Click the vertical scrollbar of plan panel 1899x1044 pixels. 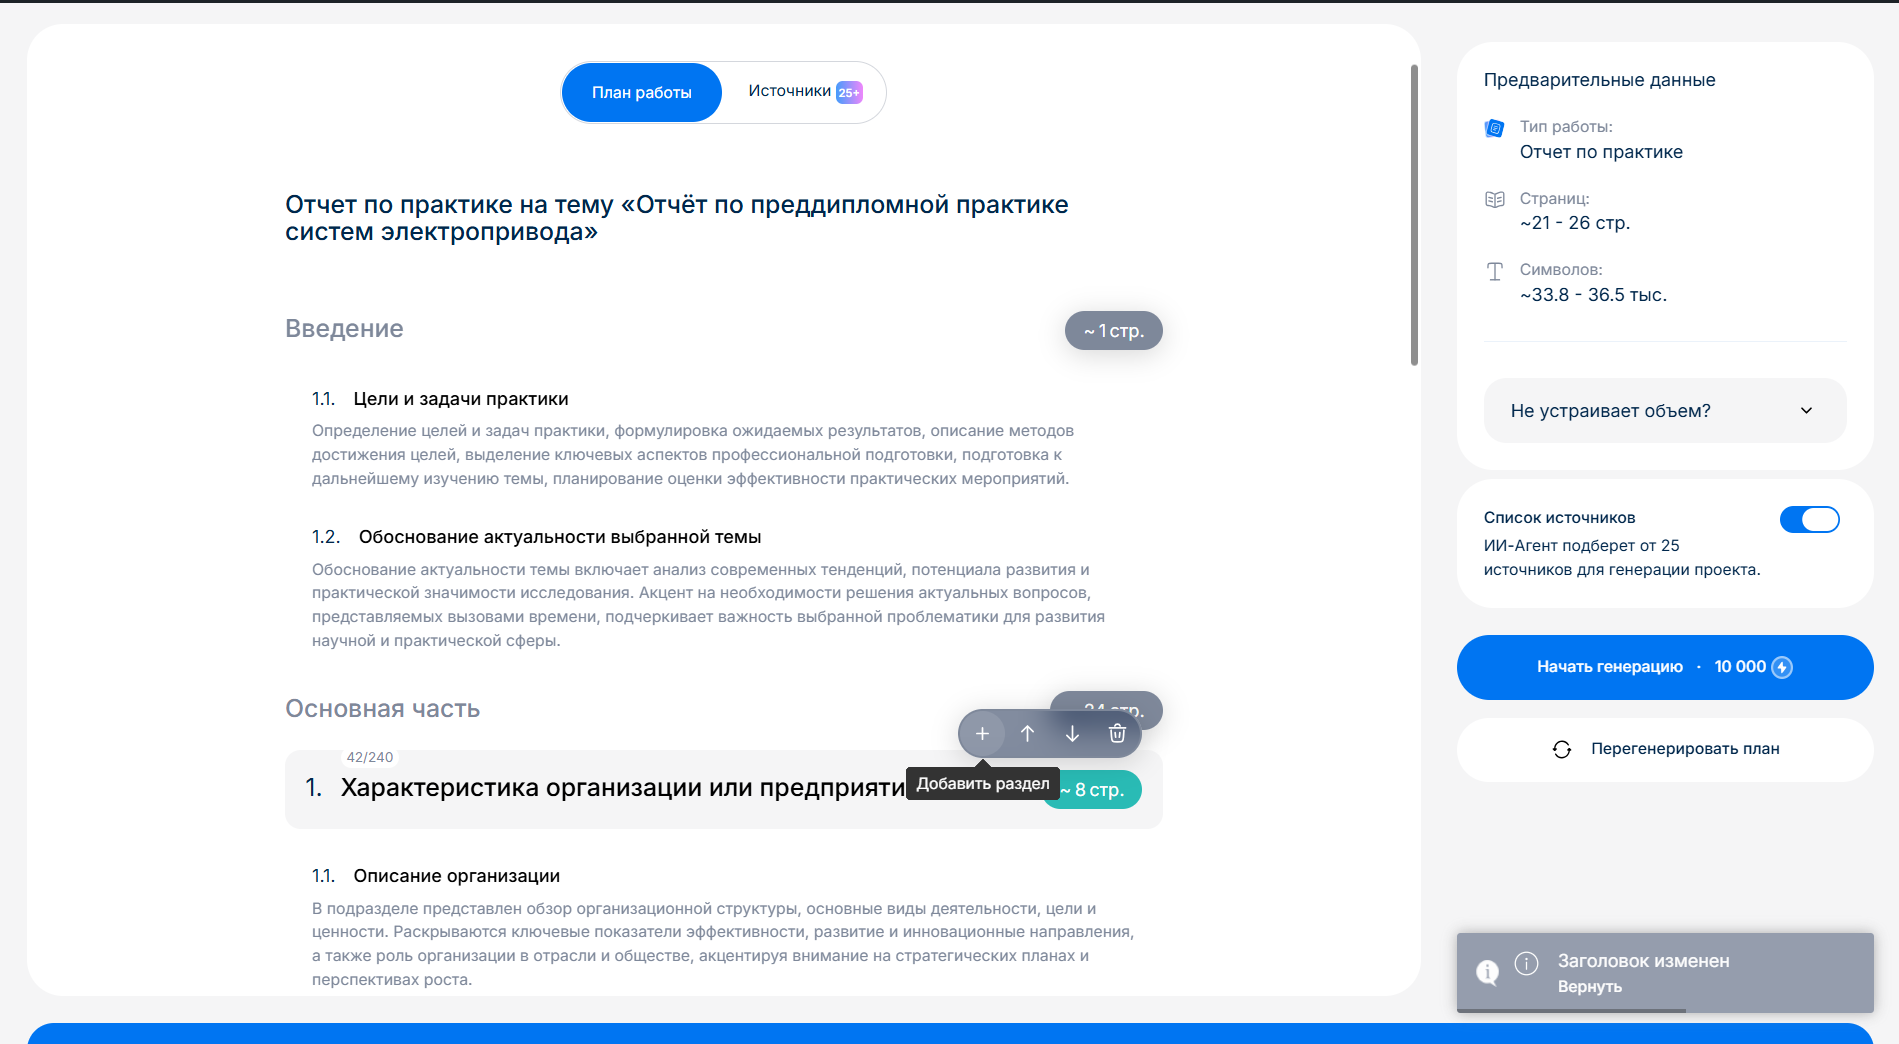(1414, 215)
